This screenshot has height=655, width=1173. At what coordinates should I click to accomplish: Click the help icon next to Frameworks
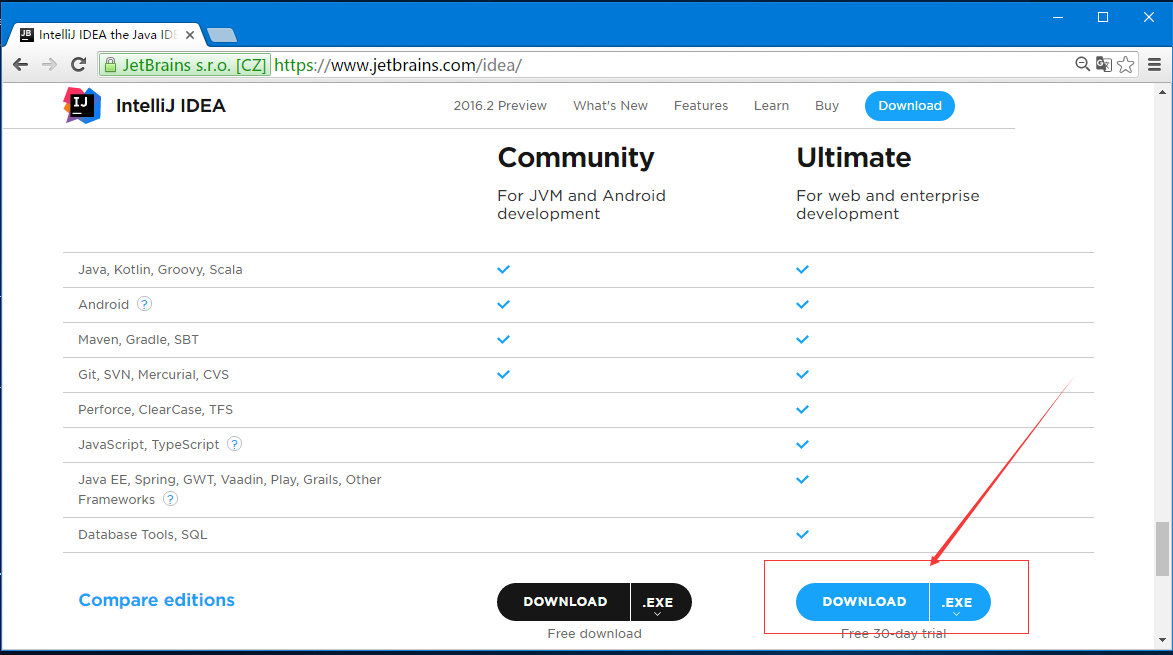pos(171,499)
